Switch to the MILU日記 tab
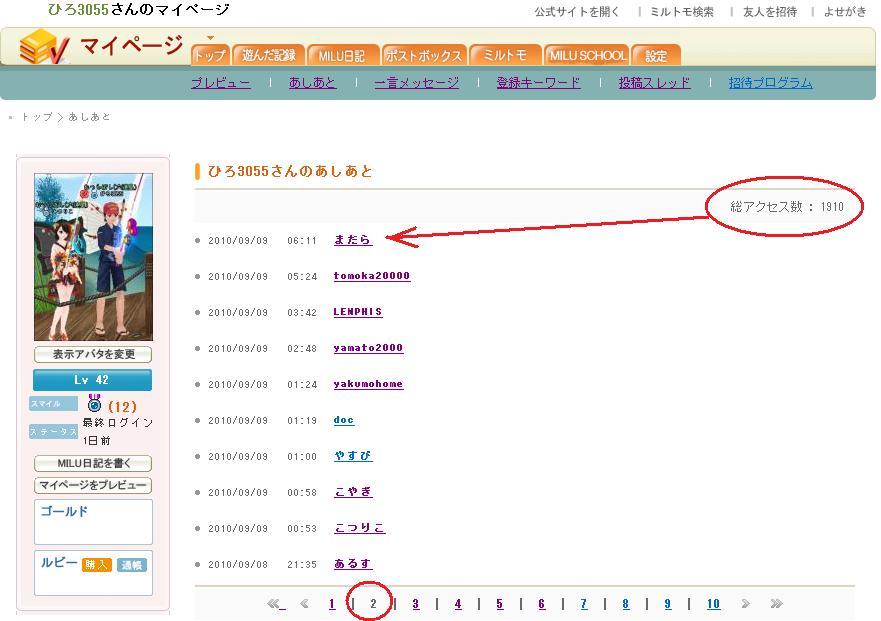The image size is (881, 621). [342, 55]
